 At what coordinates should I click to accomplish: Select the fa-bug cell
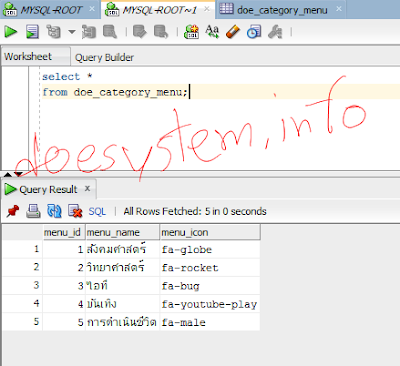pos(210,286)
